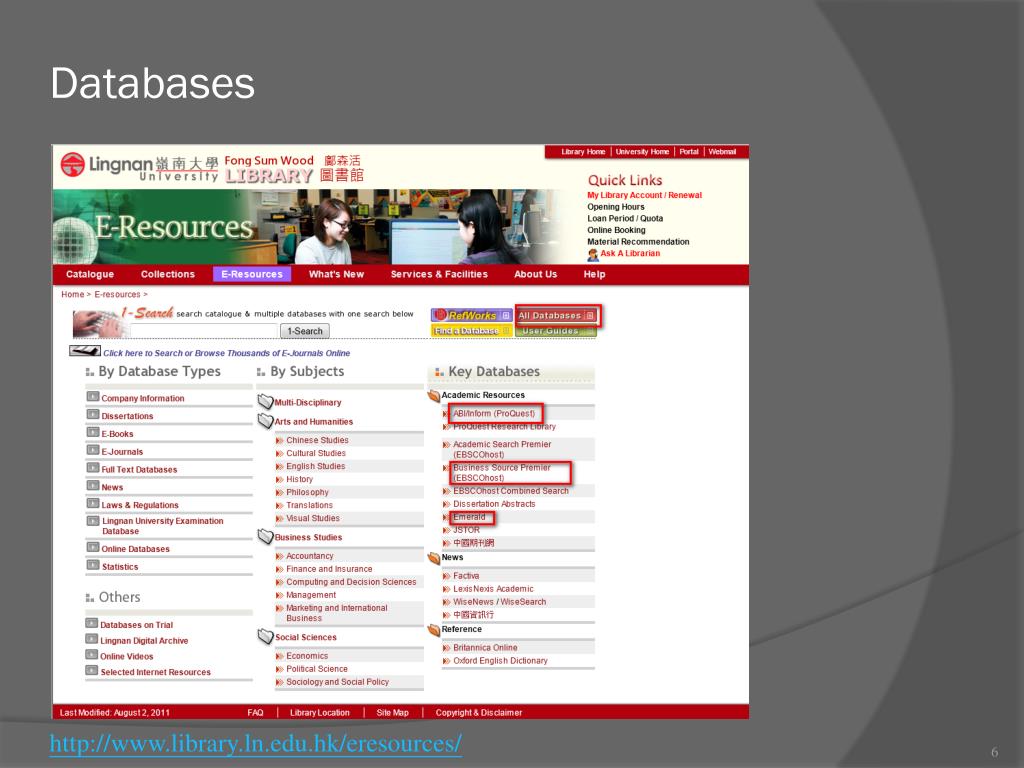Viewport: 1024px width, 768px height.
Task: Click the News book icon in Key Databases
Action: point(434,558)
